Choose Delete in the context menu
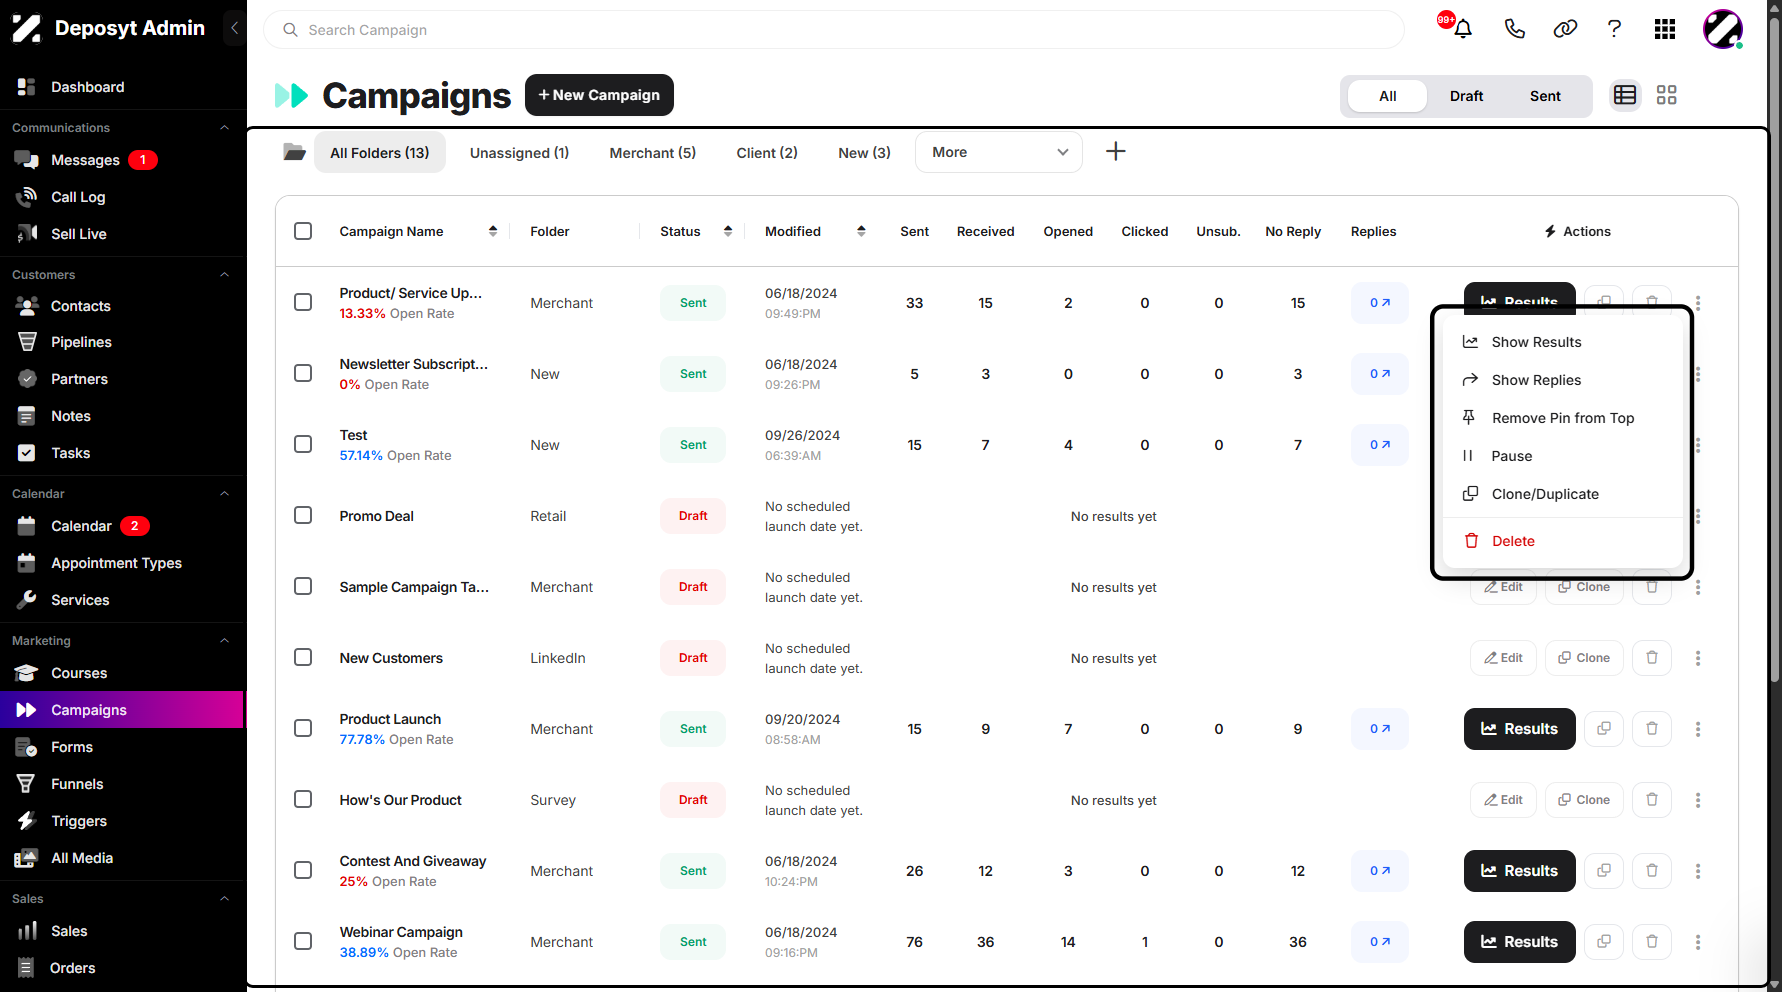Viewport: 1782px width, 992px height. pyautogui.click(x=1562, y=541)
